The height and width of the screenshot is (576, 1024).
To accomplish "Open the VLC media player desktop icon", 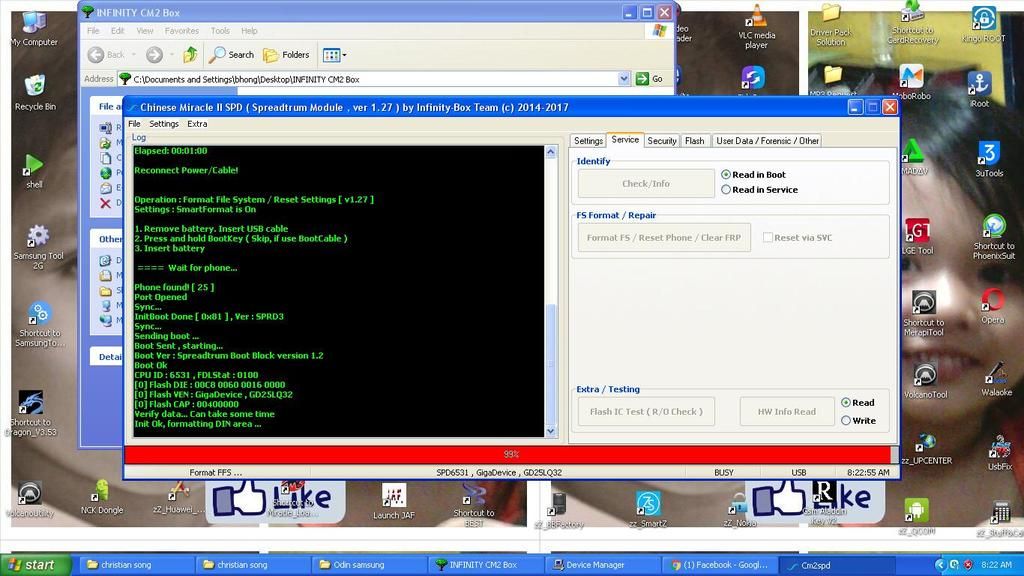I will [x=757, y=18].
